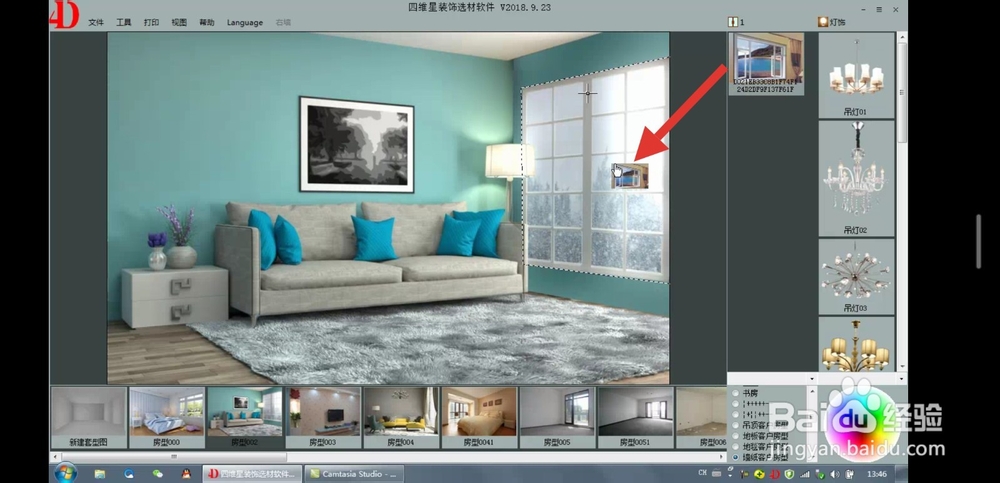
Task: Open the dropdown above the room type list
Action: click(812, 379)
